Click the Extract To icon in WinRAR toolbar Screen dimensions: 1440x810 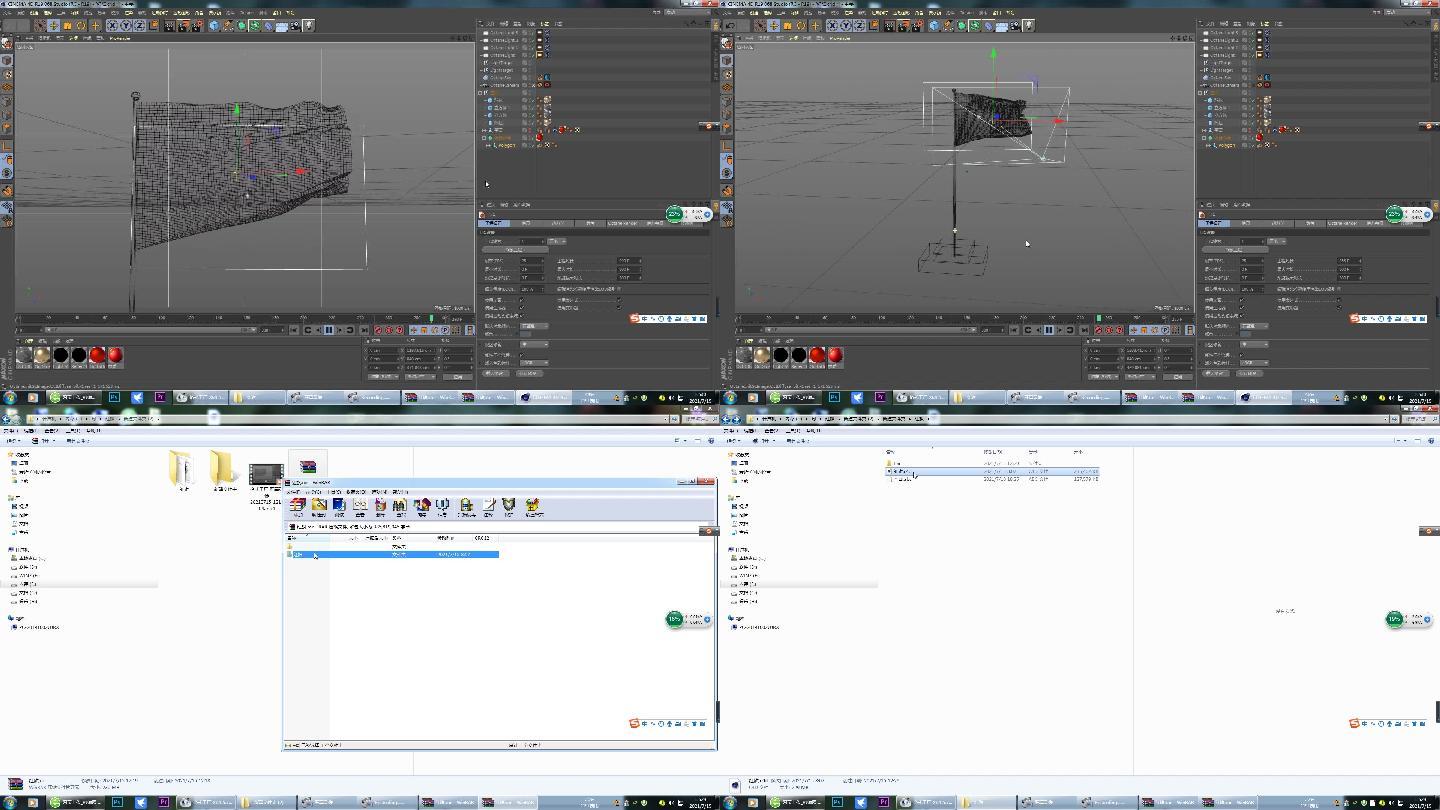319,506
